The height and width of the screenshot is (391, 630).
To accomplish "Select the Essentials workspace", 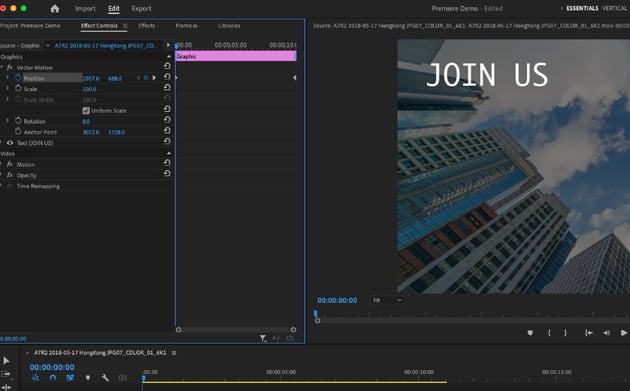I will click(x=582, y=8).
